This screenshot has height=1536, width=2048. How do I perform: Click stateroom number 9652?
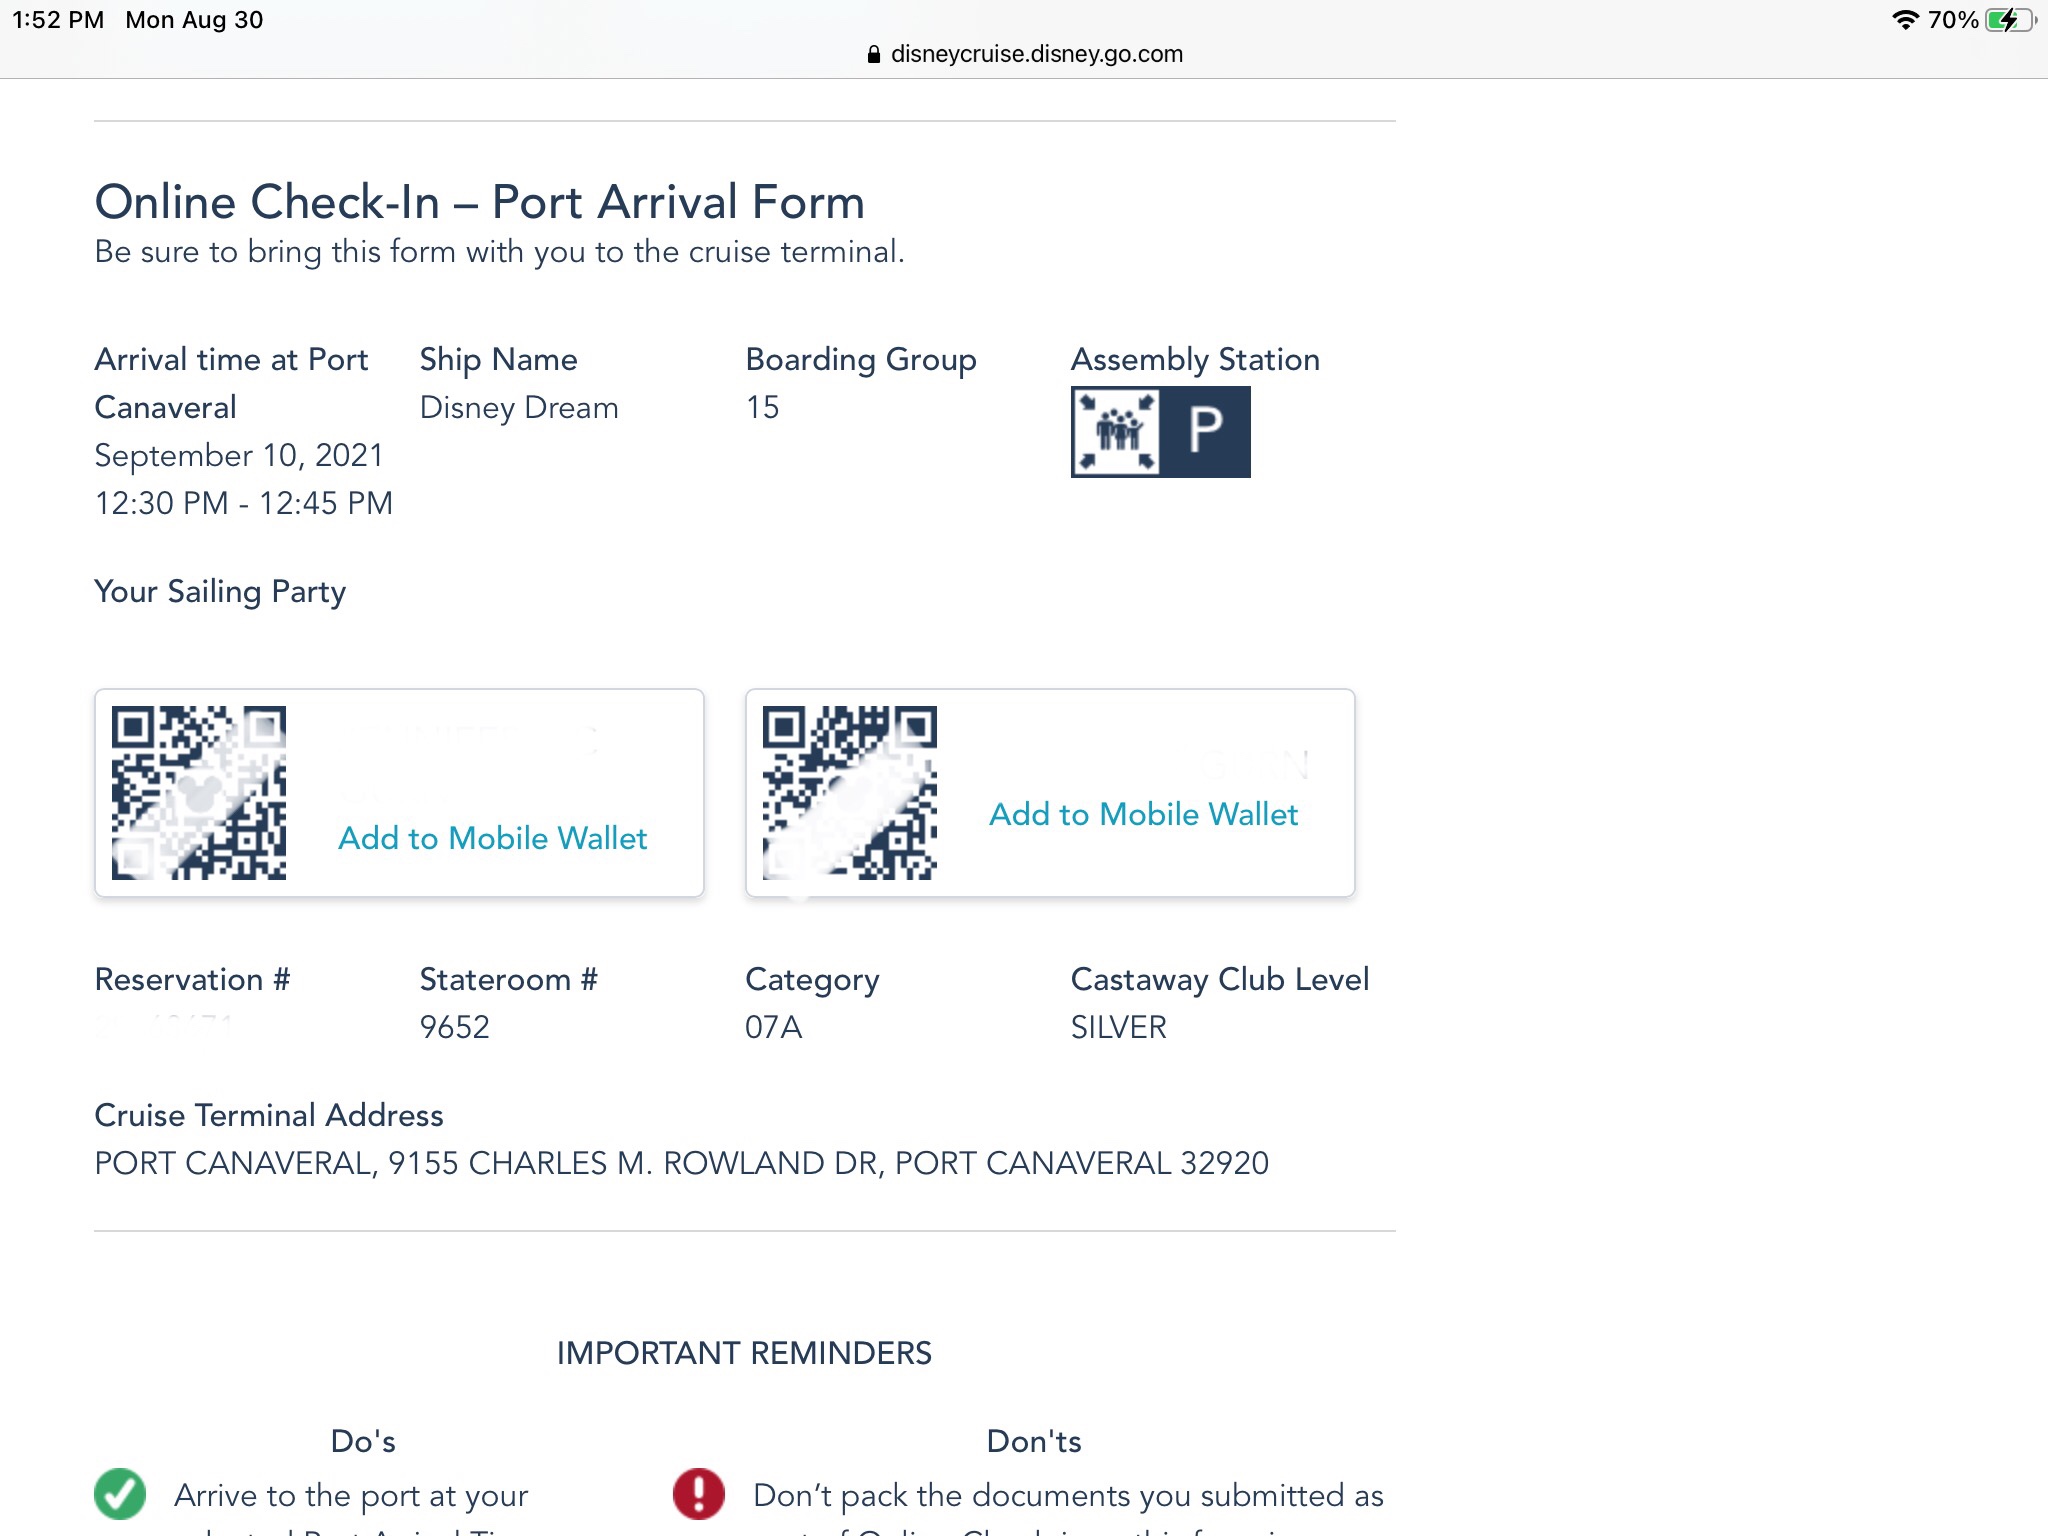pyautogui.click(x=455, y=1027)
